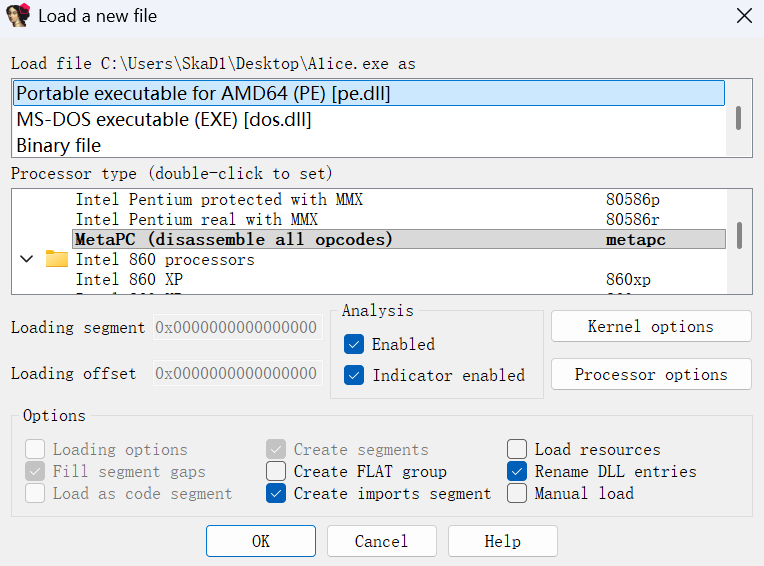The height and width of the screenshot is (566, 764).
Task: Click the processor list scrollbar
Action: point(739,235)
